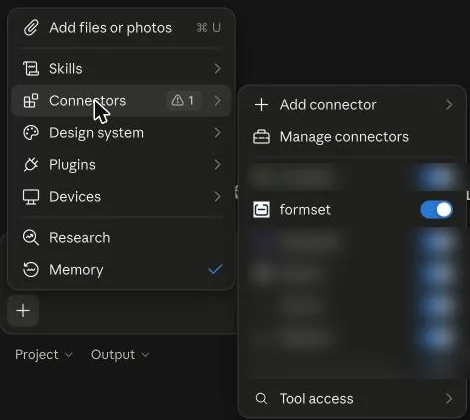
Task: Toggle the Memory checkmark
Action: click(215, 269)
